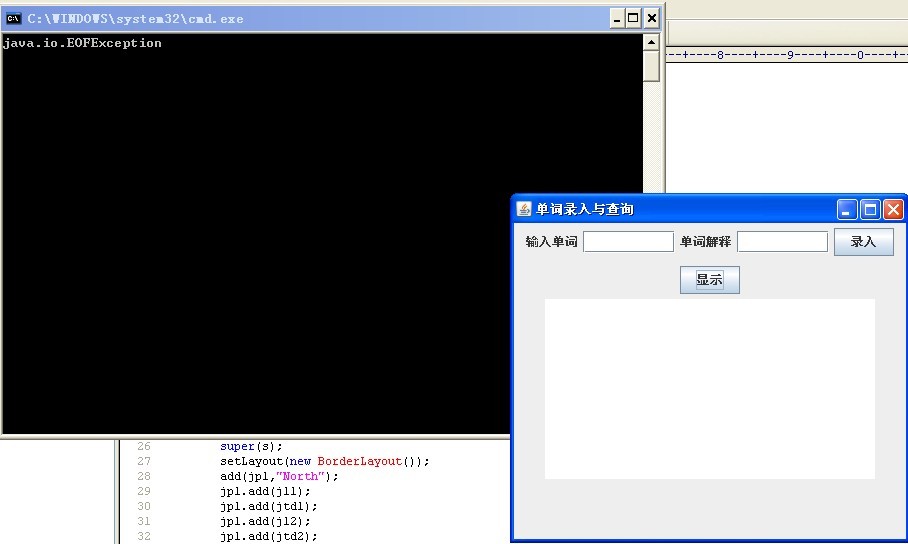908x544 pixels.
Task: Click line number 30 in editor gutter
Action: [x=144, y=507]
